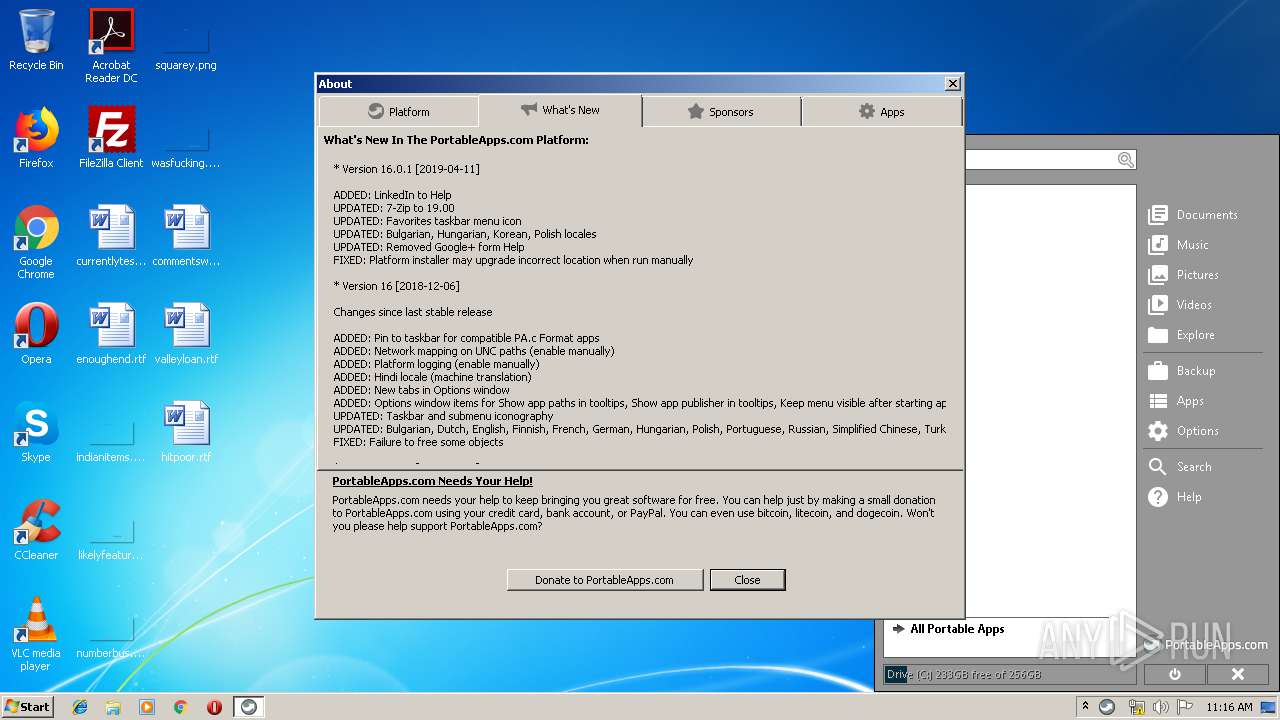Close the About window with X

click(953, 84)
